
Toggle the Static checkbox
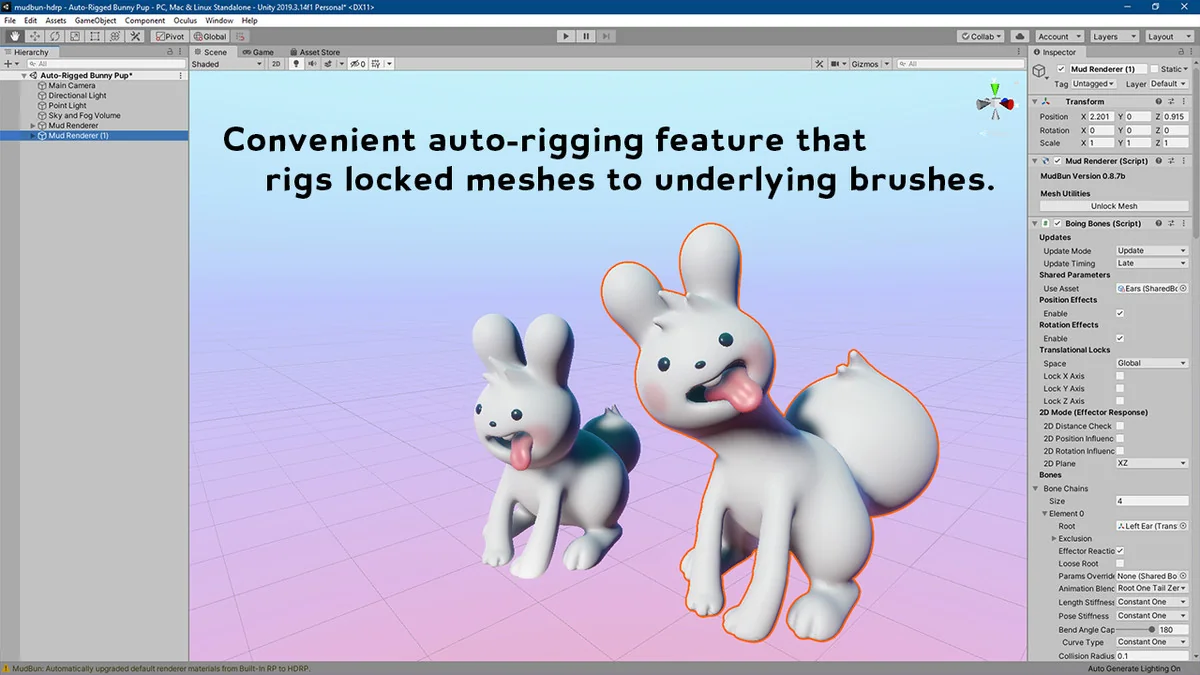tap(1154, 69)
